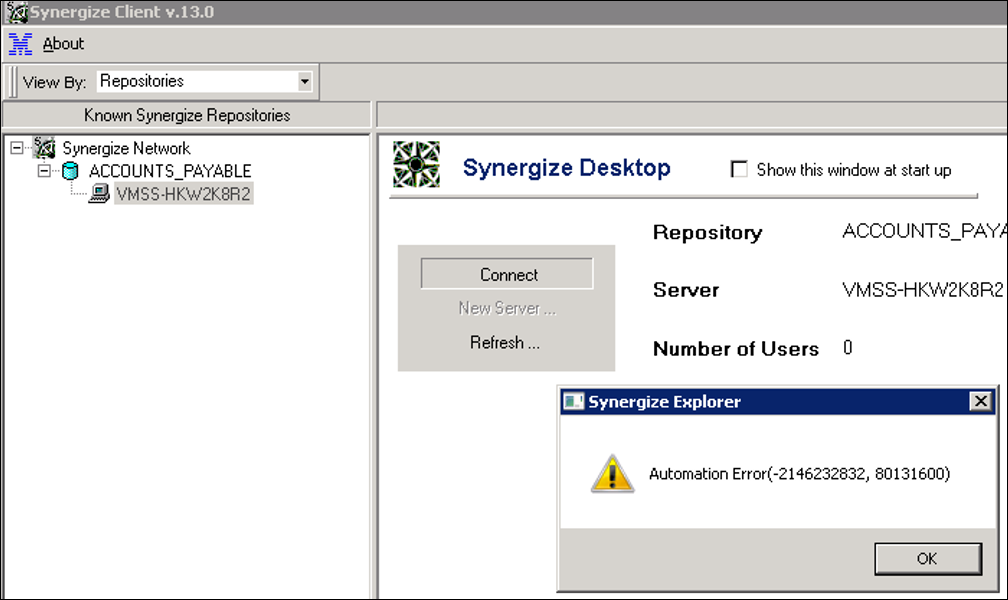Click the VMSS-HKW2K8R2 server computer icon
The image size is (1008, 600).
[x=99, y=194]
